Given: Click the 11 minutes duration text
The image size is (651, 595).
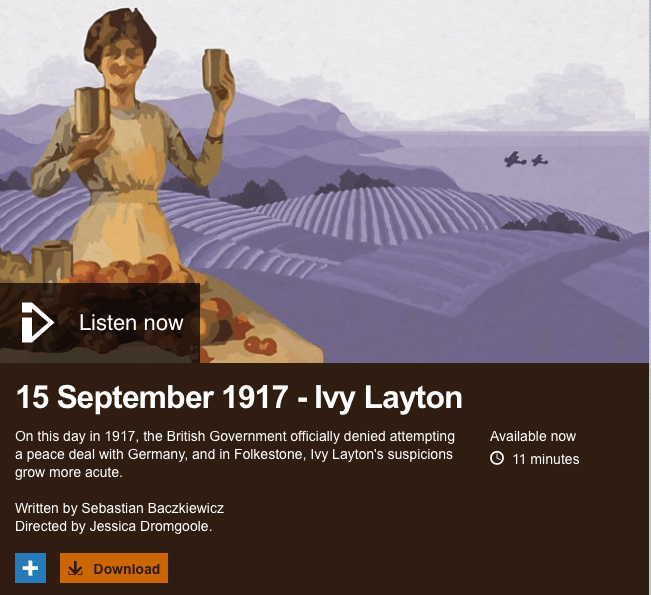Looking at the screenshot, I should click(x=546, y=459).
